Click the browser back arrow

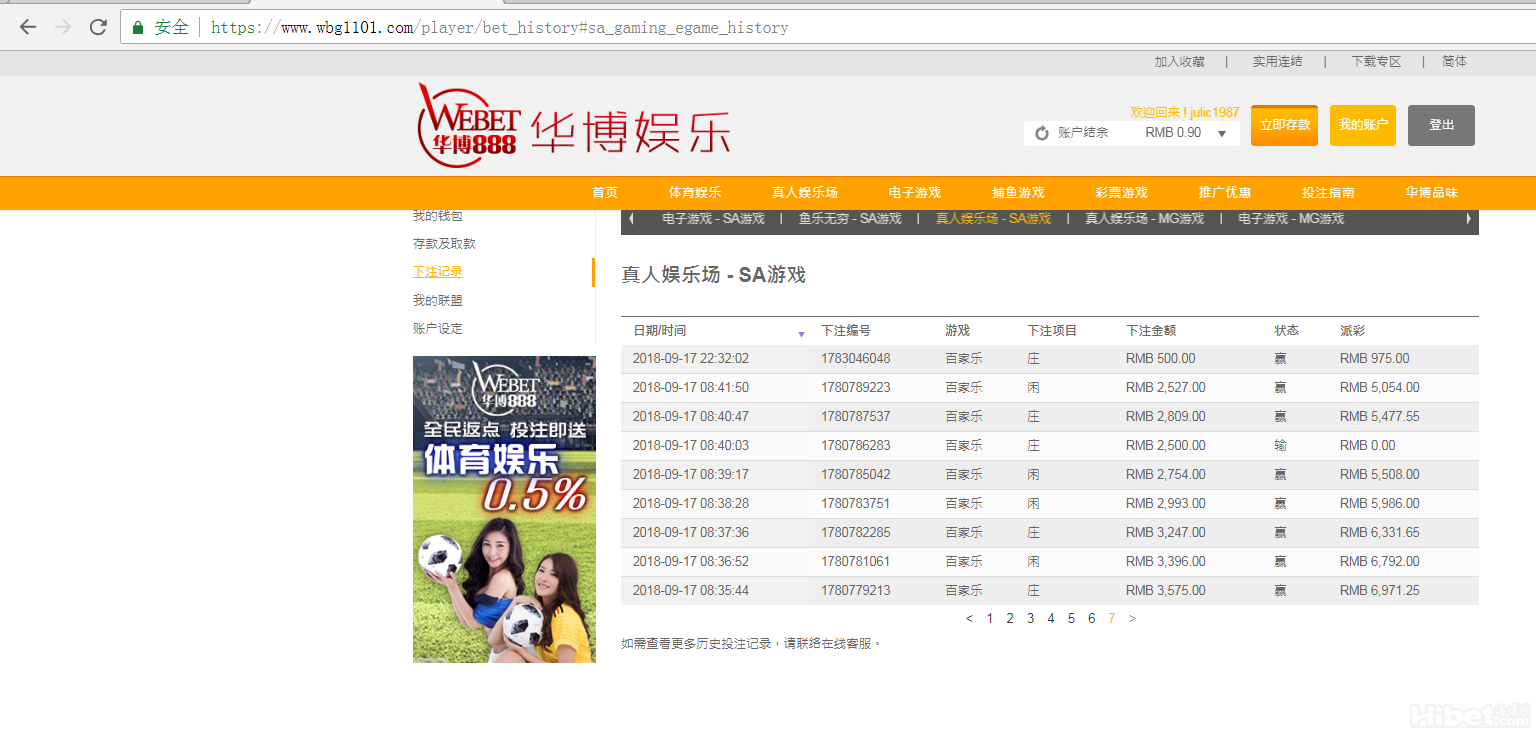pyautogui.click(x=27, y=27)
